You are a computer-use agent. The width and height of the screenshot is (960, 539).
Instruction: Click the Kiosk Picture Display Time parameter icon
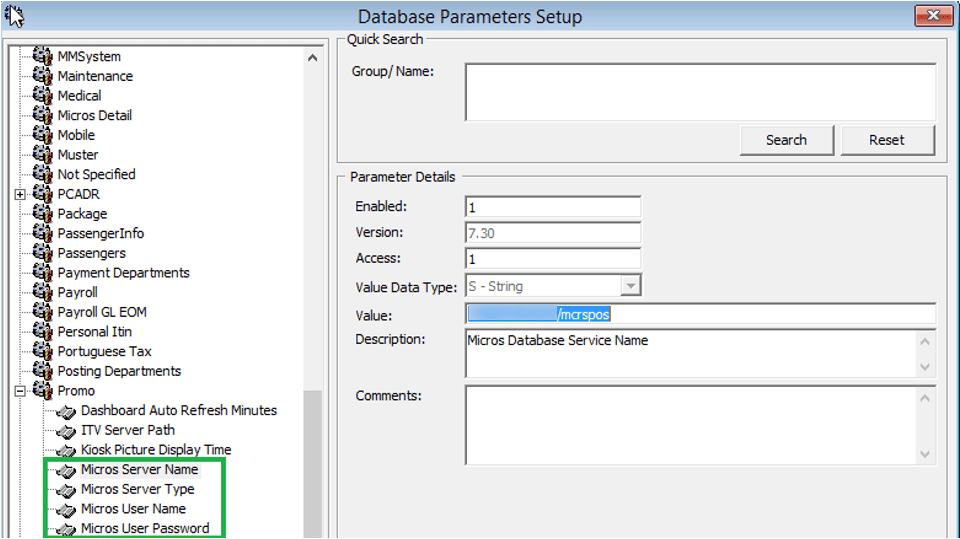coord(66,451)
